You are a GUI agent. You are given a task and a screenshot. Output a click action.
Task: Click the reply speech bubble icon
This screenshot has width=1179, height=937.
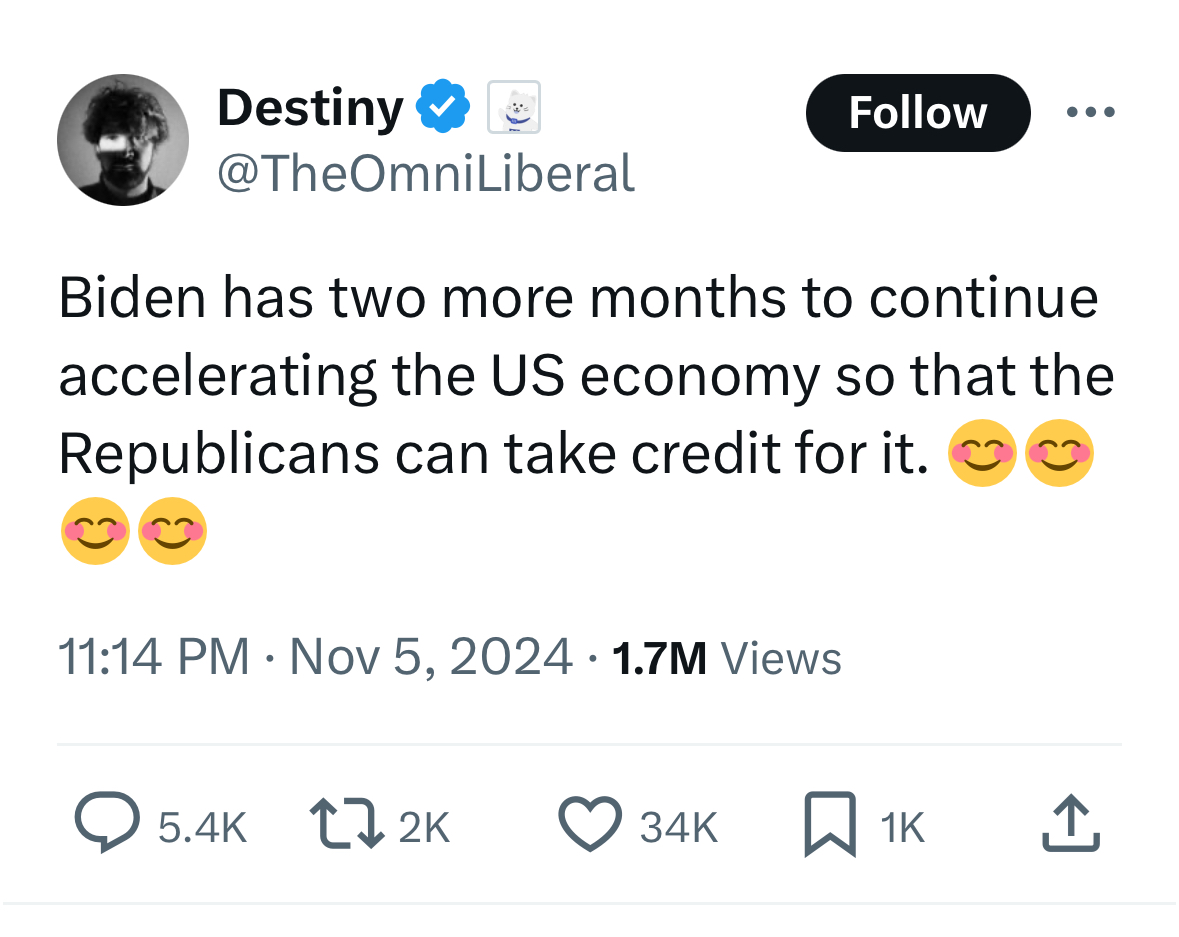(107, 825)
